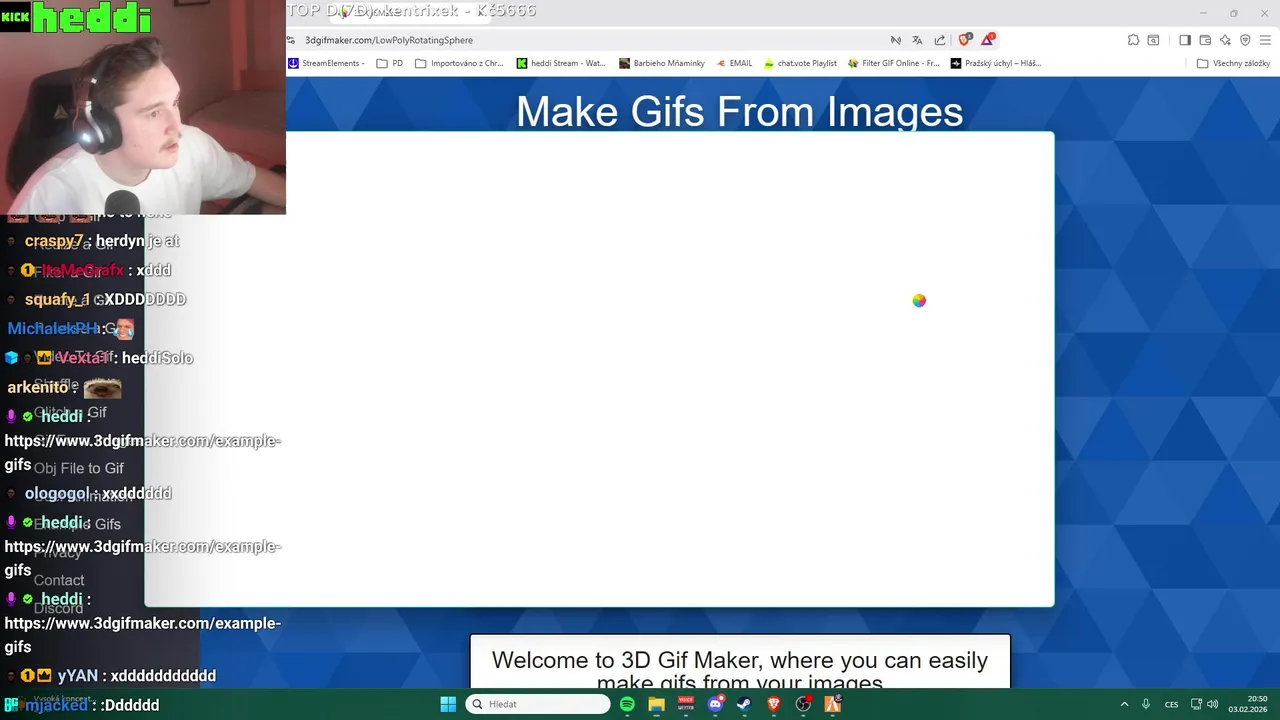Show hidden system tray icons chevron
The image size is (1280, 720).
coord(1124,704)
